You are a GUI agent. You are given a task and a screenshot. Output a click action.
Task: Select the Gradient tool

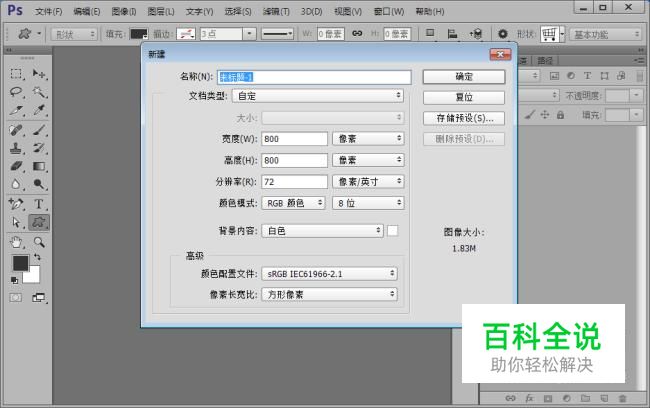point(39,166)
